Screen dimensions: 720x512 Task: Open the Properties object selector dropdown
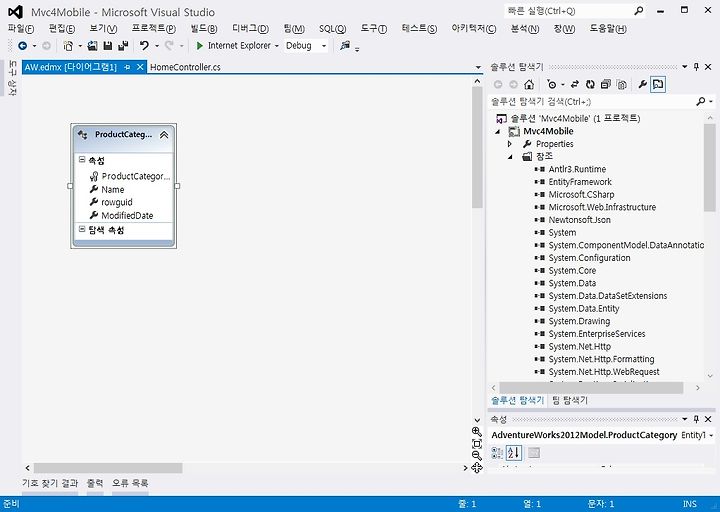(x=711, y=435)
